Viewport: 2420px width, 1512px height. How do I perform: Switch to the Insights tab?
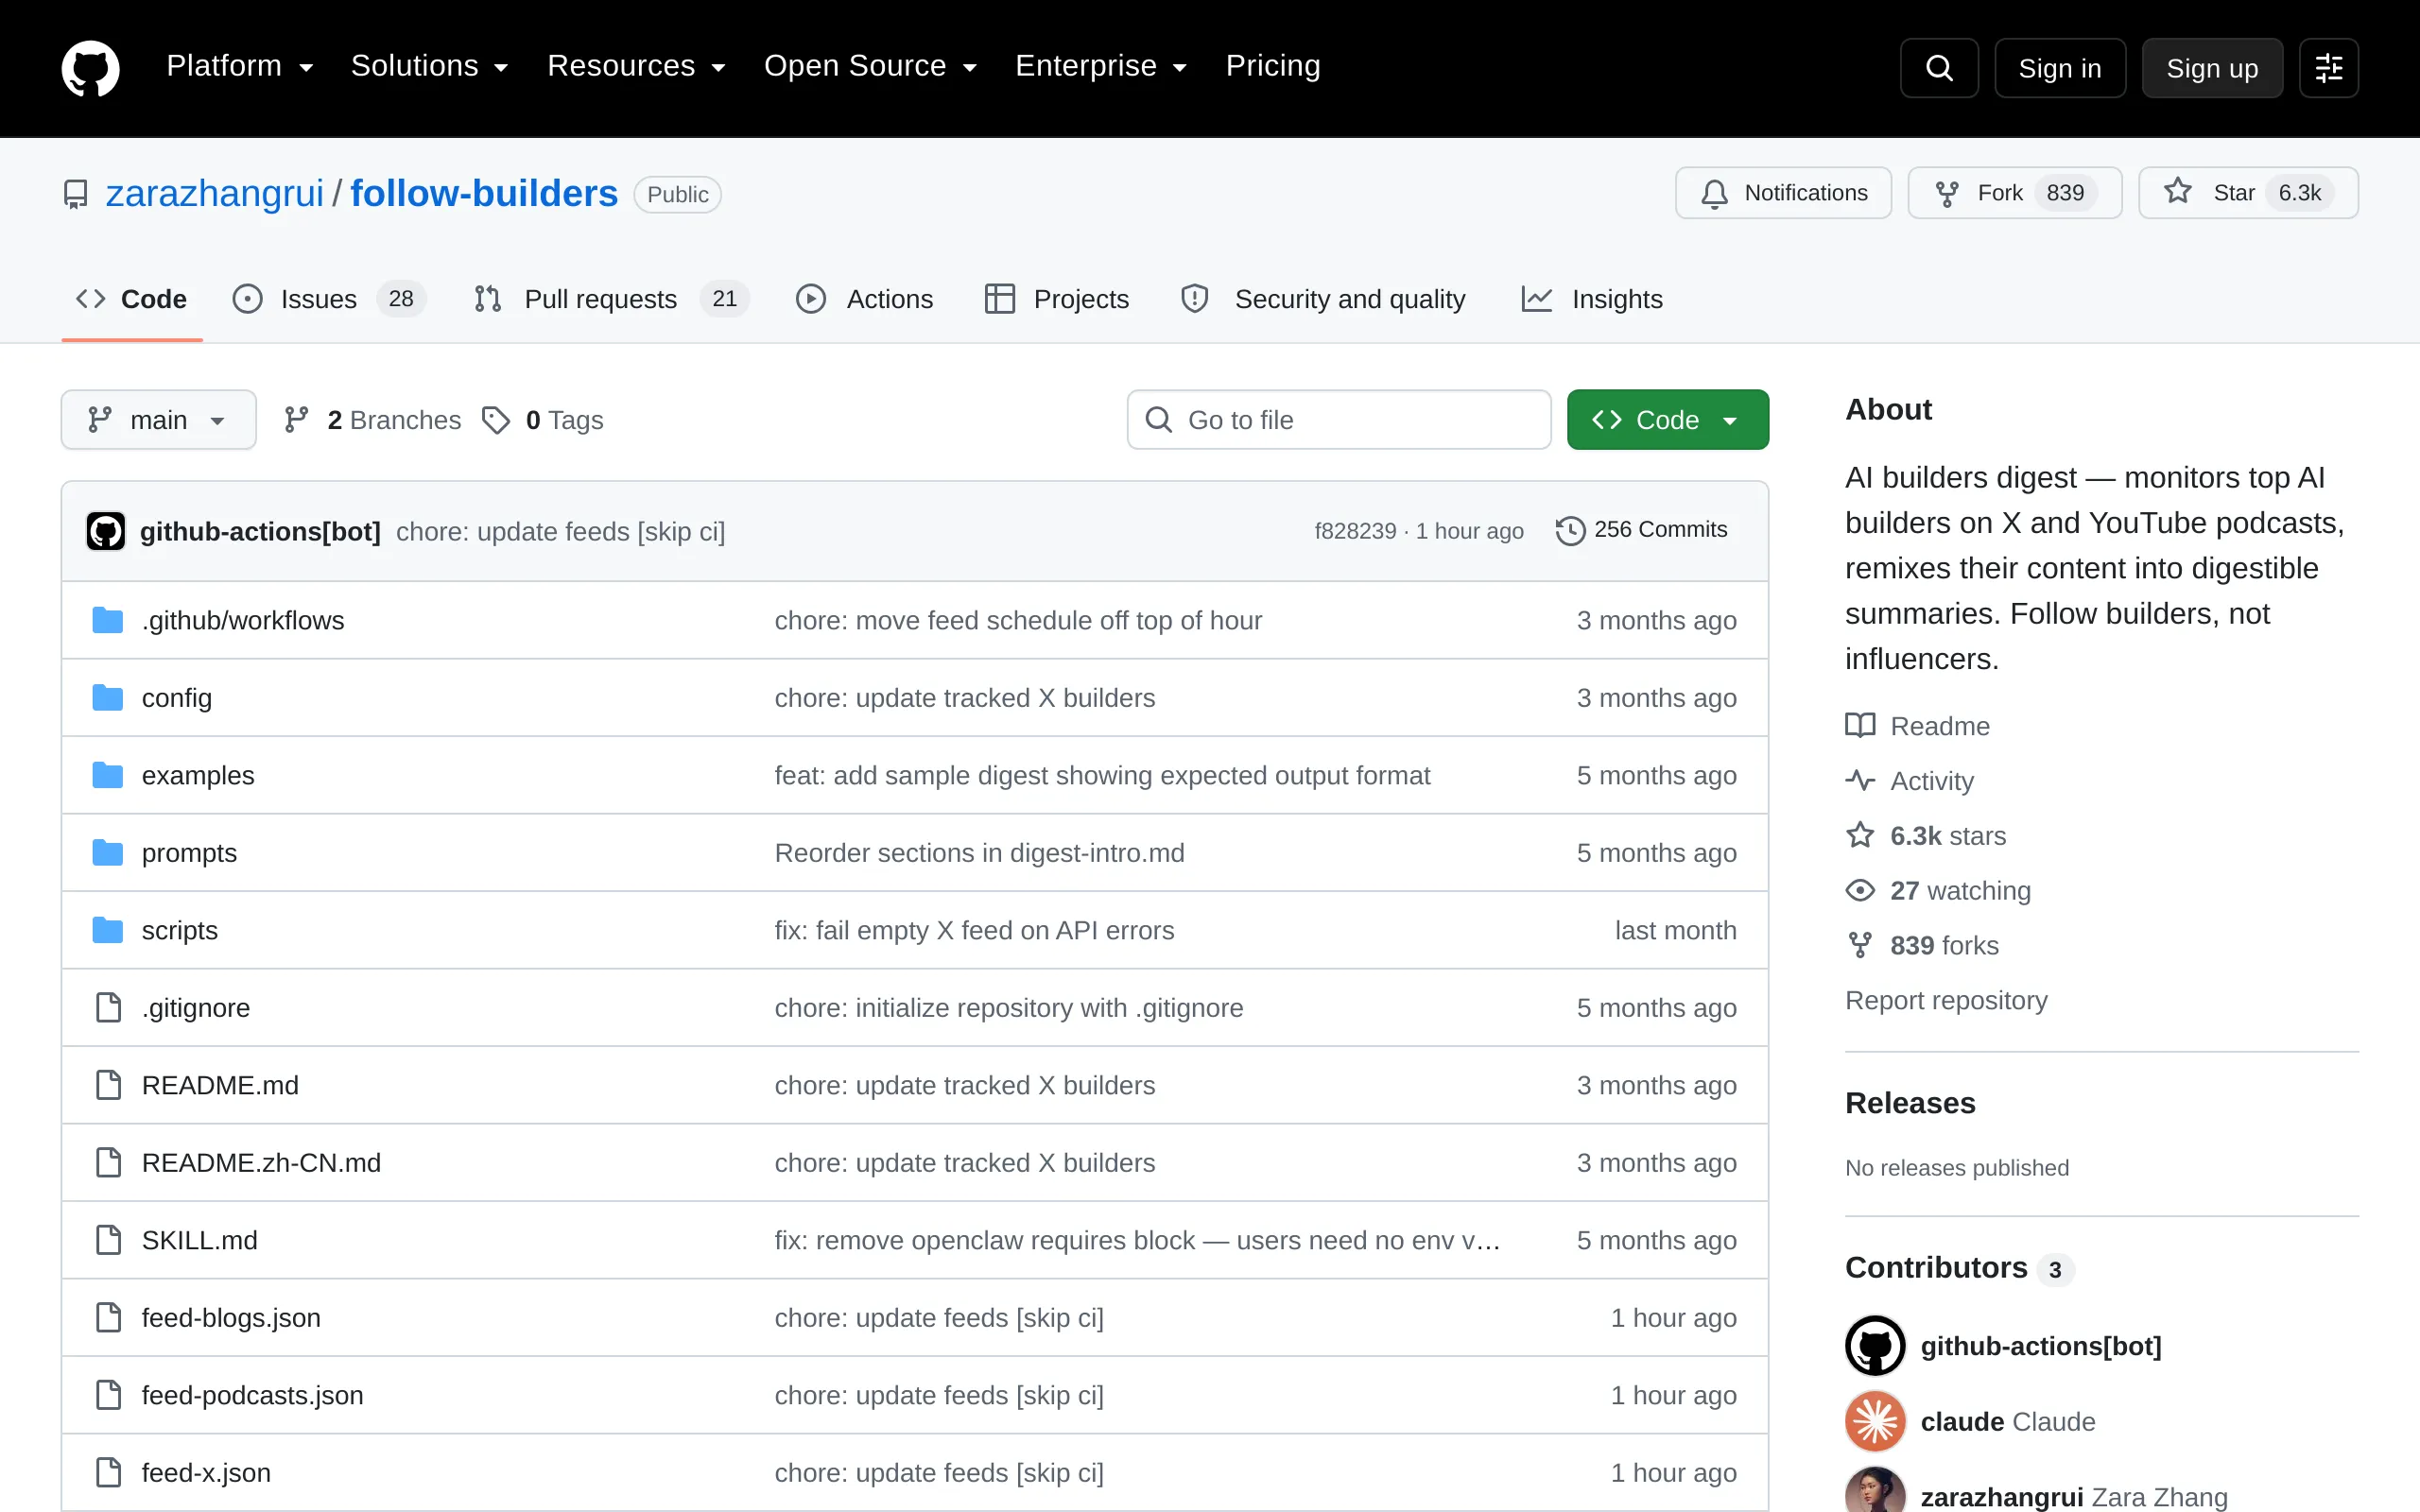pos(1592,299)
